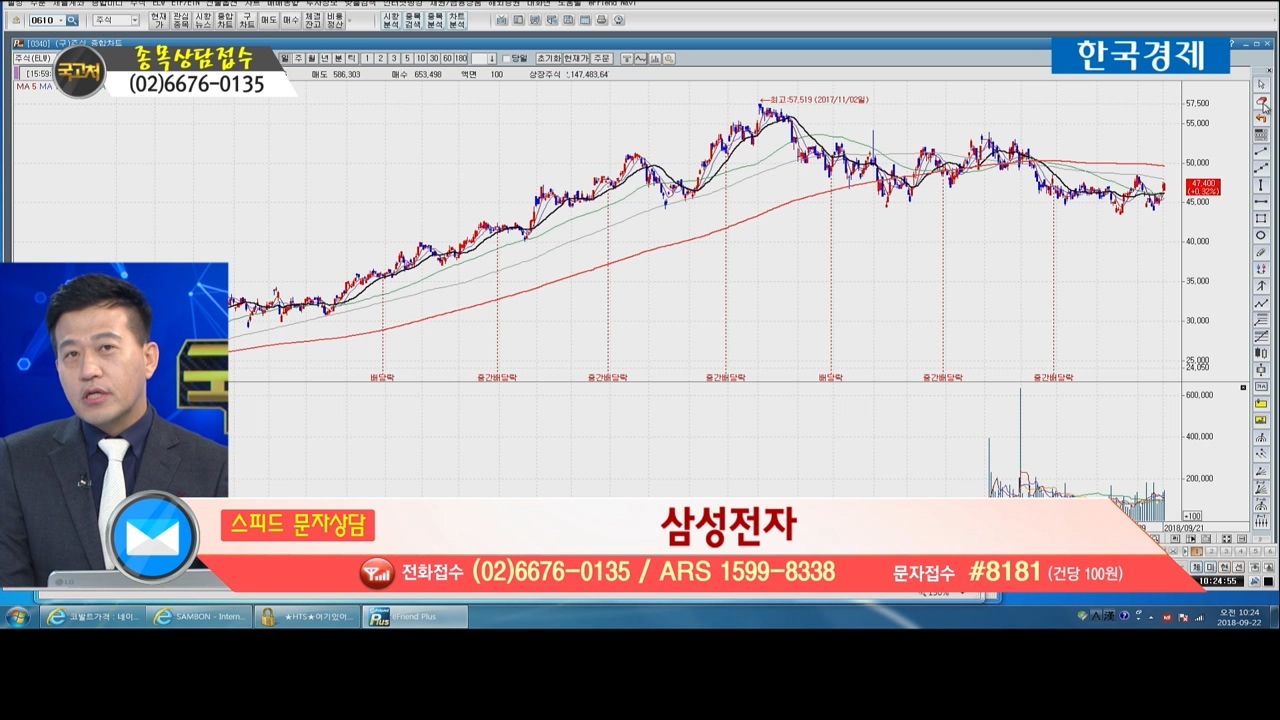
Task: Select the 30 period button
Action: [433, 59]
